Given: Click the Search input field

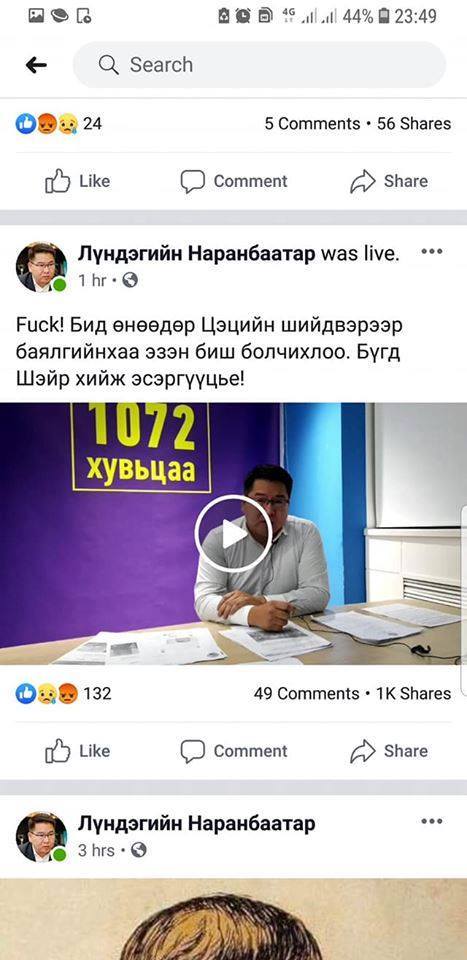Looking at the screenshot, I should coord(259,65).
